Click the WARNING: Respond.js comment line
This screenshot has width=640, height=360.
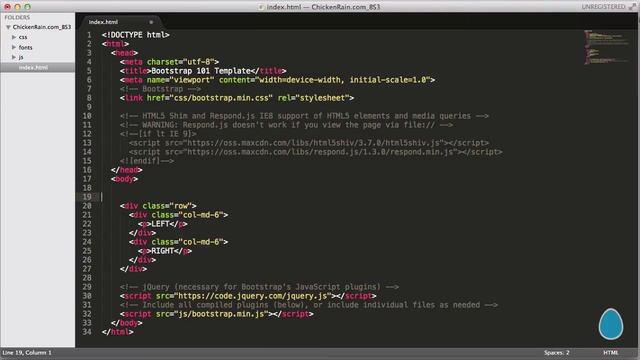pyautogui.click(x=287, y=125)
